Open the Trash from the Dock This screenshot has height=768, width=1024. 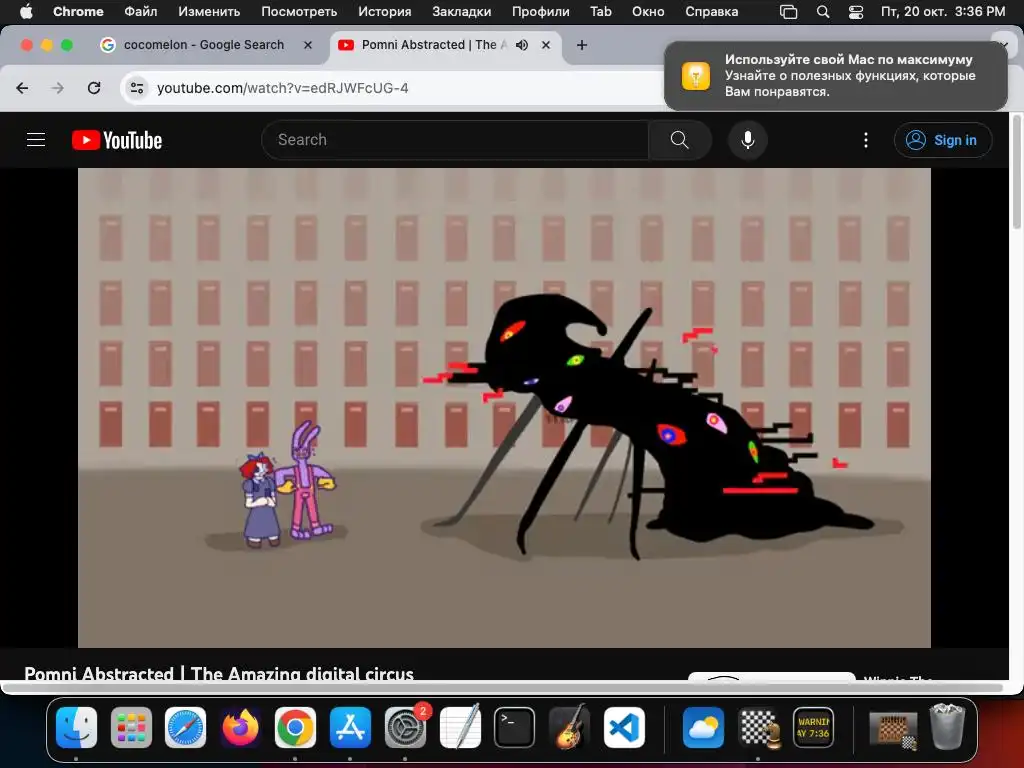click(x=947, y=727)
